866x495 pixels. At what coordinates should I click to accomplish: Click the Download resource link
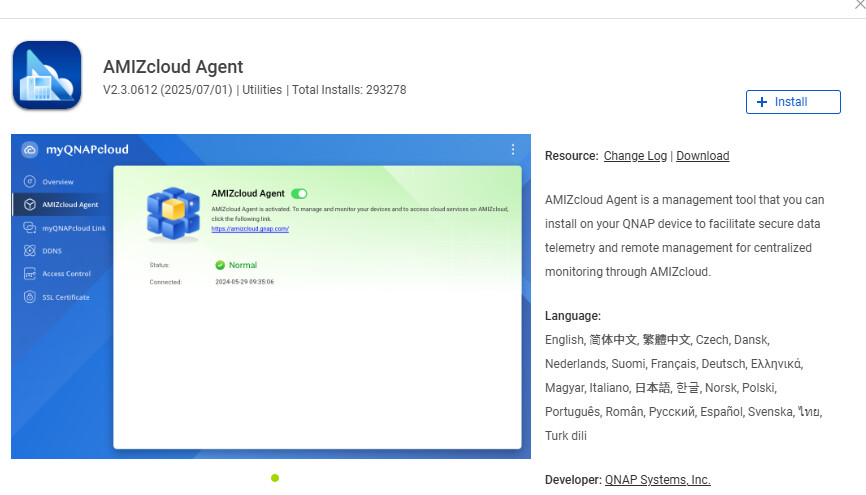point(702,156)
